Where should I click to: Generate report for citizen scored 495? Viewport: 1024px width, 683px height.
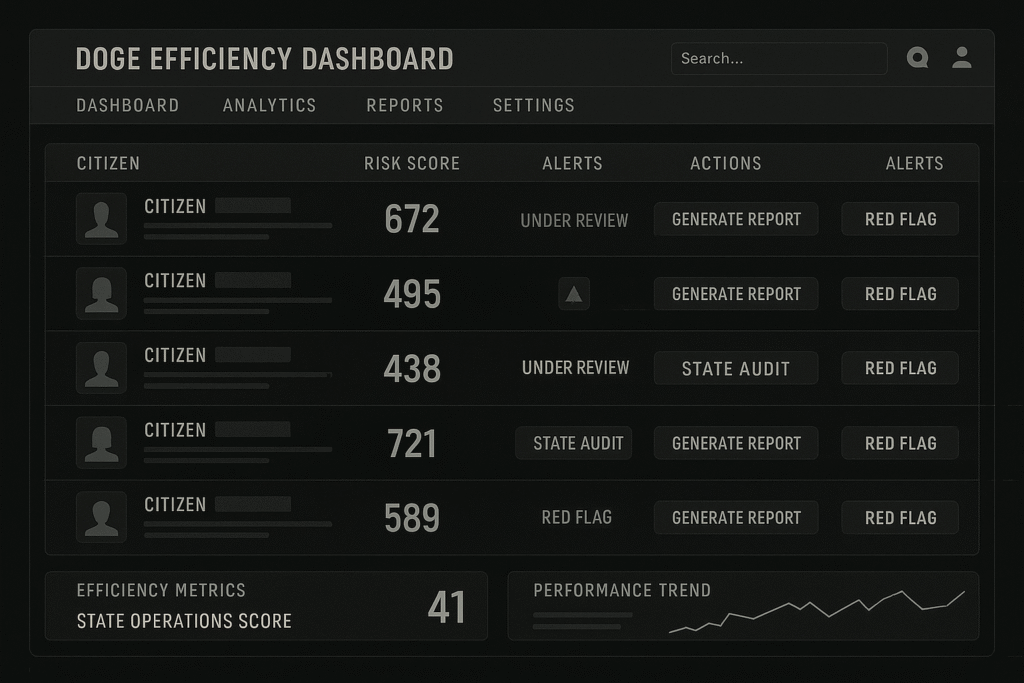[736, 294]
